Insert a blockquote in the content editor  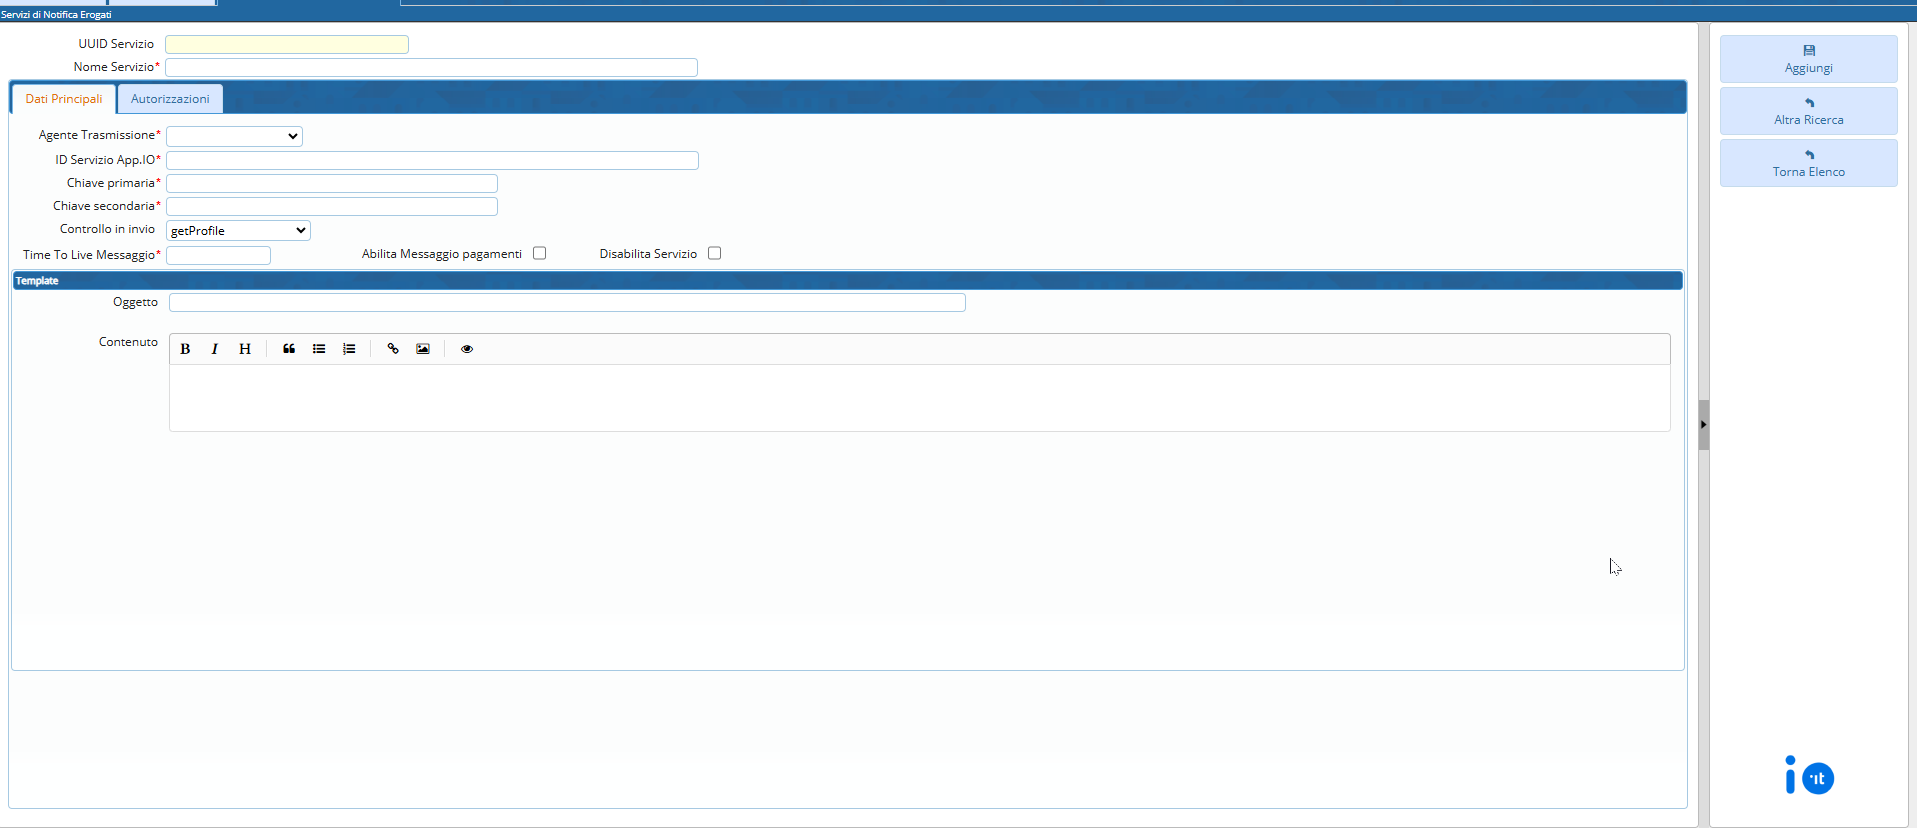click(289, 349)
